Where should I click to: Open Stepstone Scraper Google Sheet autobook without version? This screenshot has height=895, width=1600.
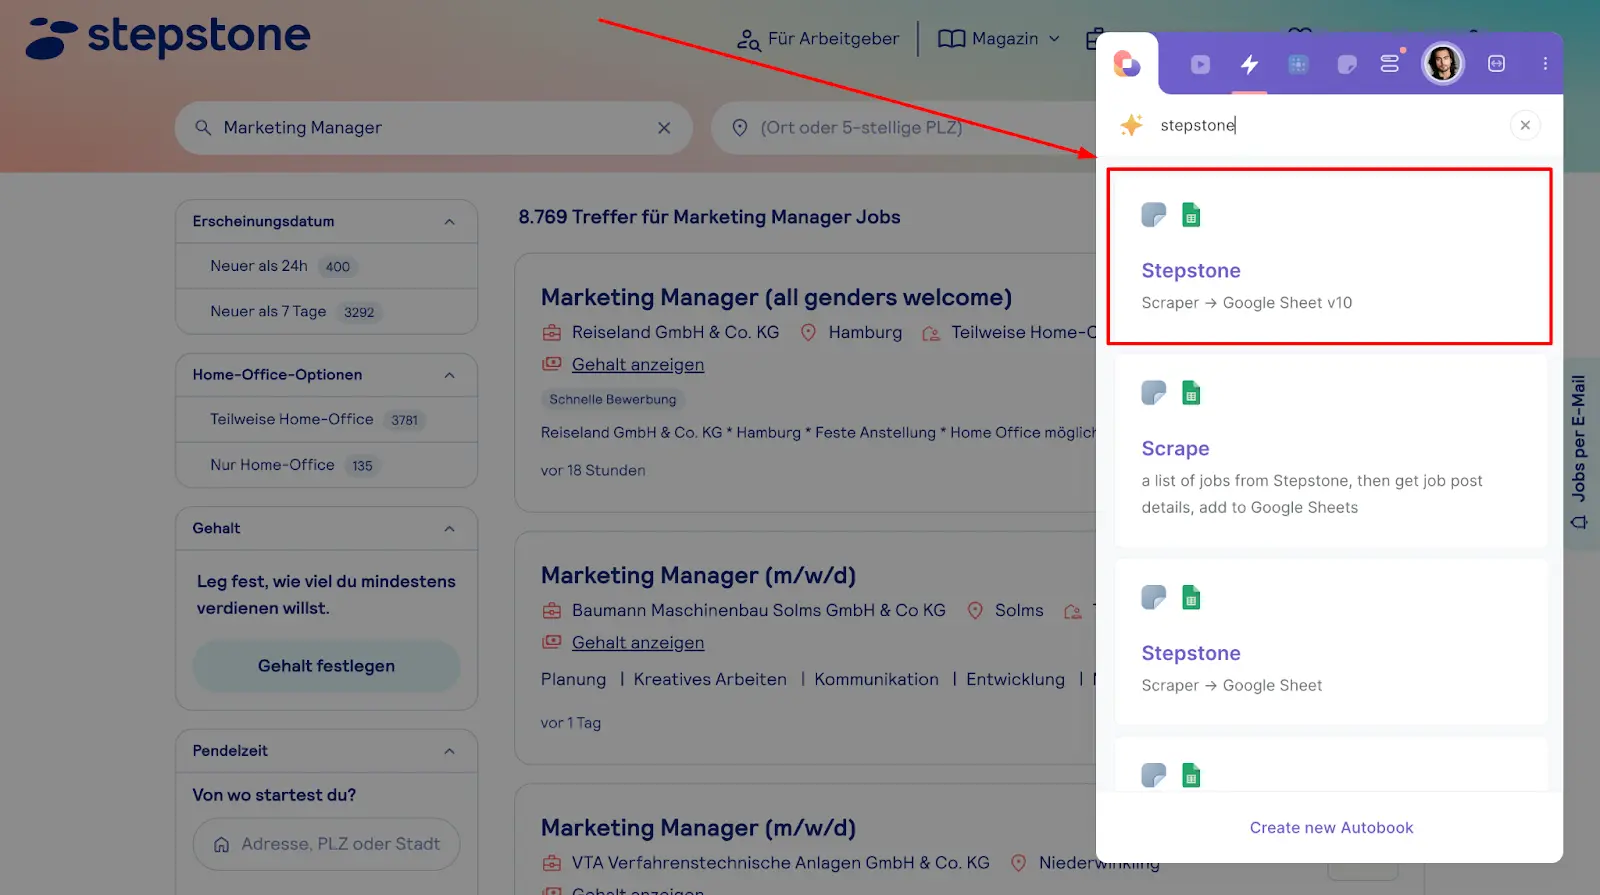1330,642
